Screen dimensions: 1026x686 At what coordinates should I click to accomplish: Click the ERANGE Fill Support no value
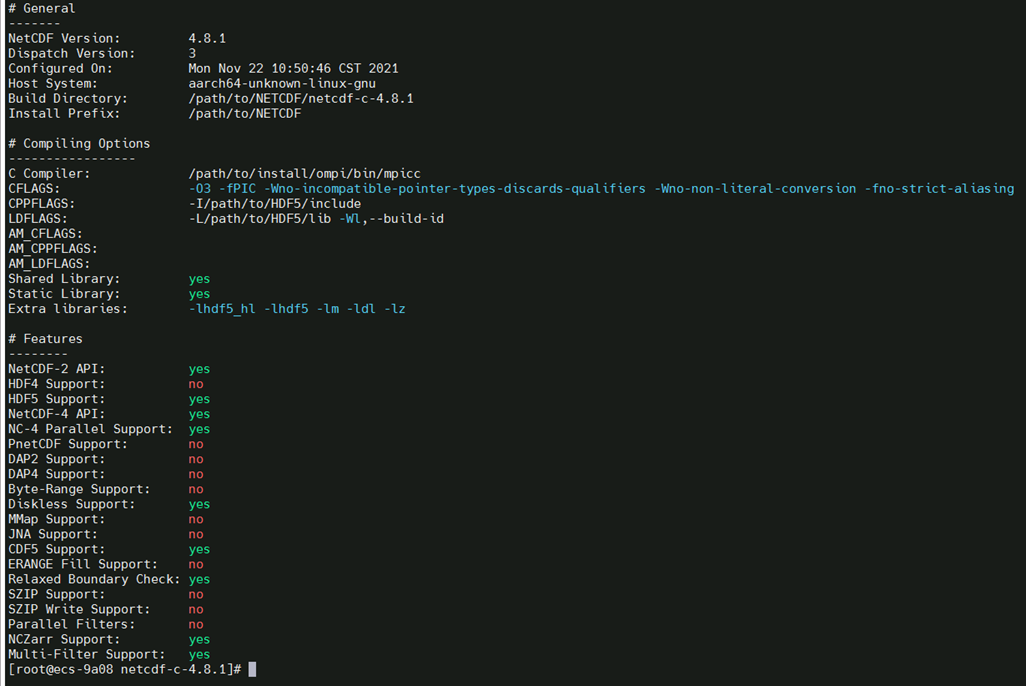tap(196, 564)
